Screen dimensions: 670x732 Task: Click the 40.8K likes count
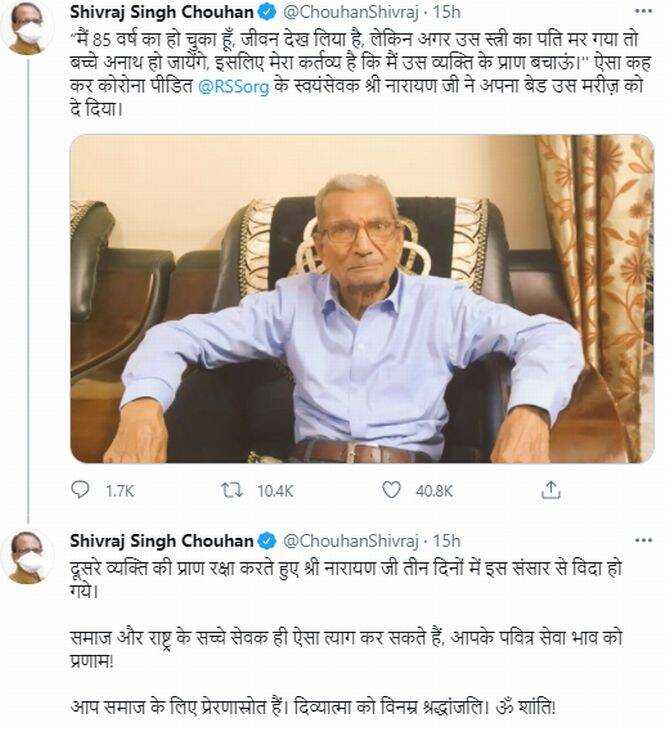point(433,491)
